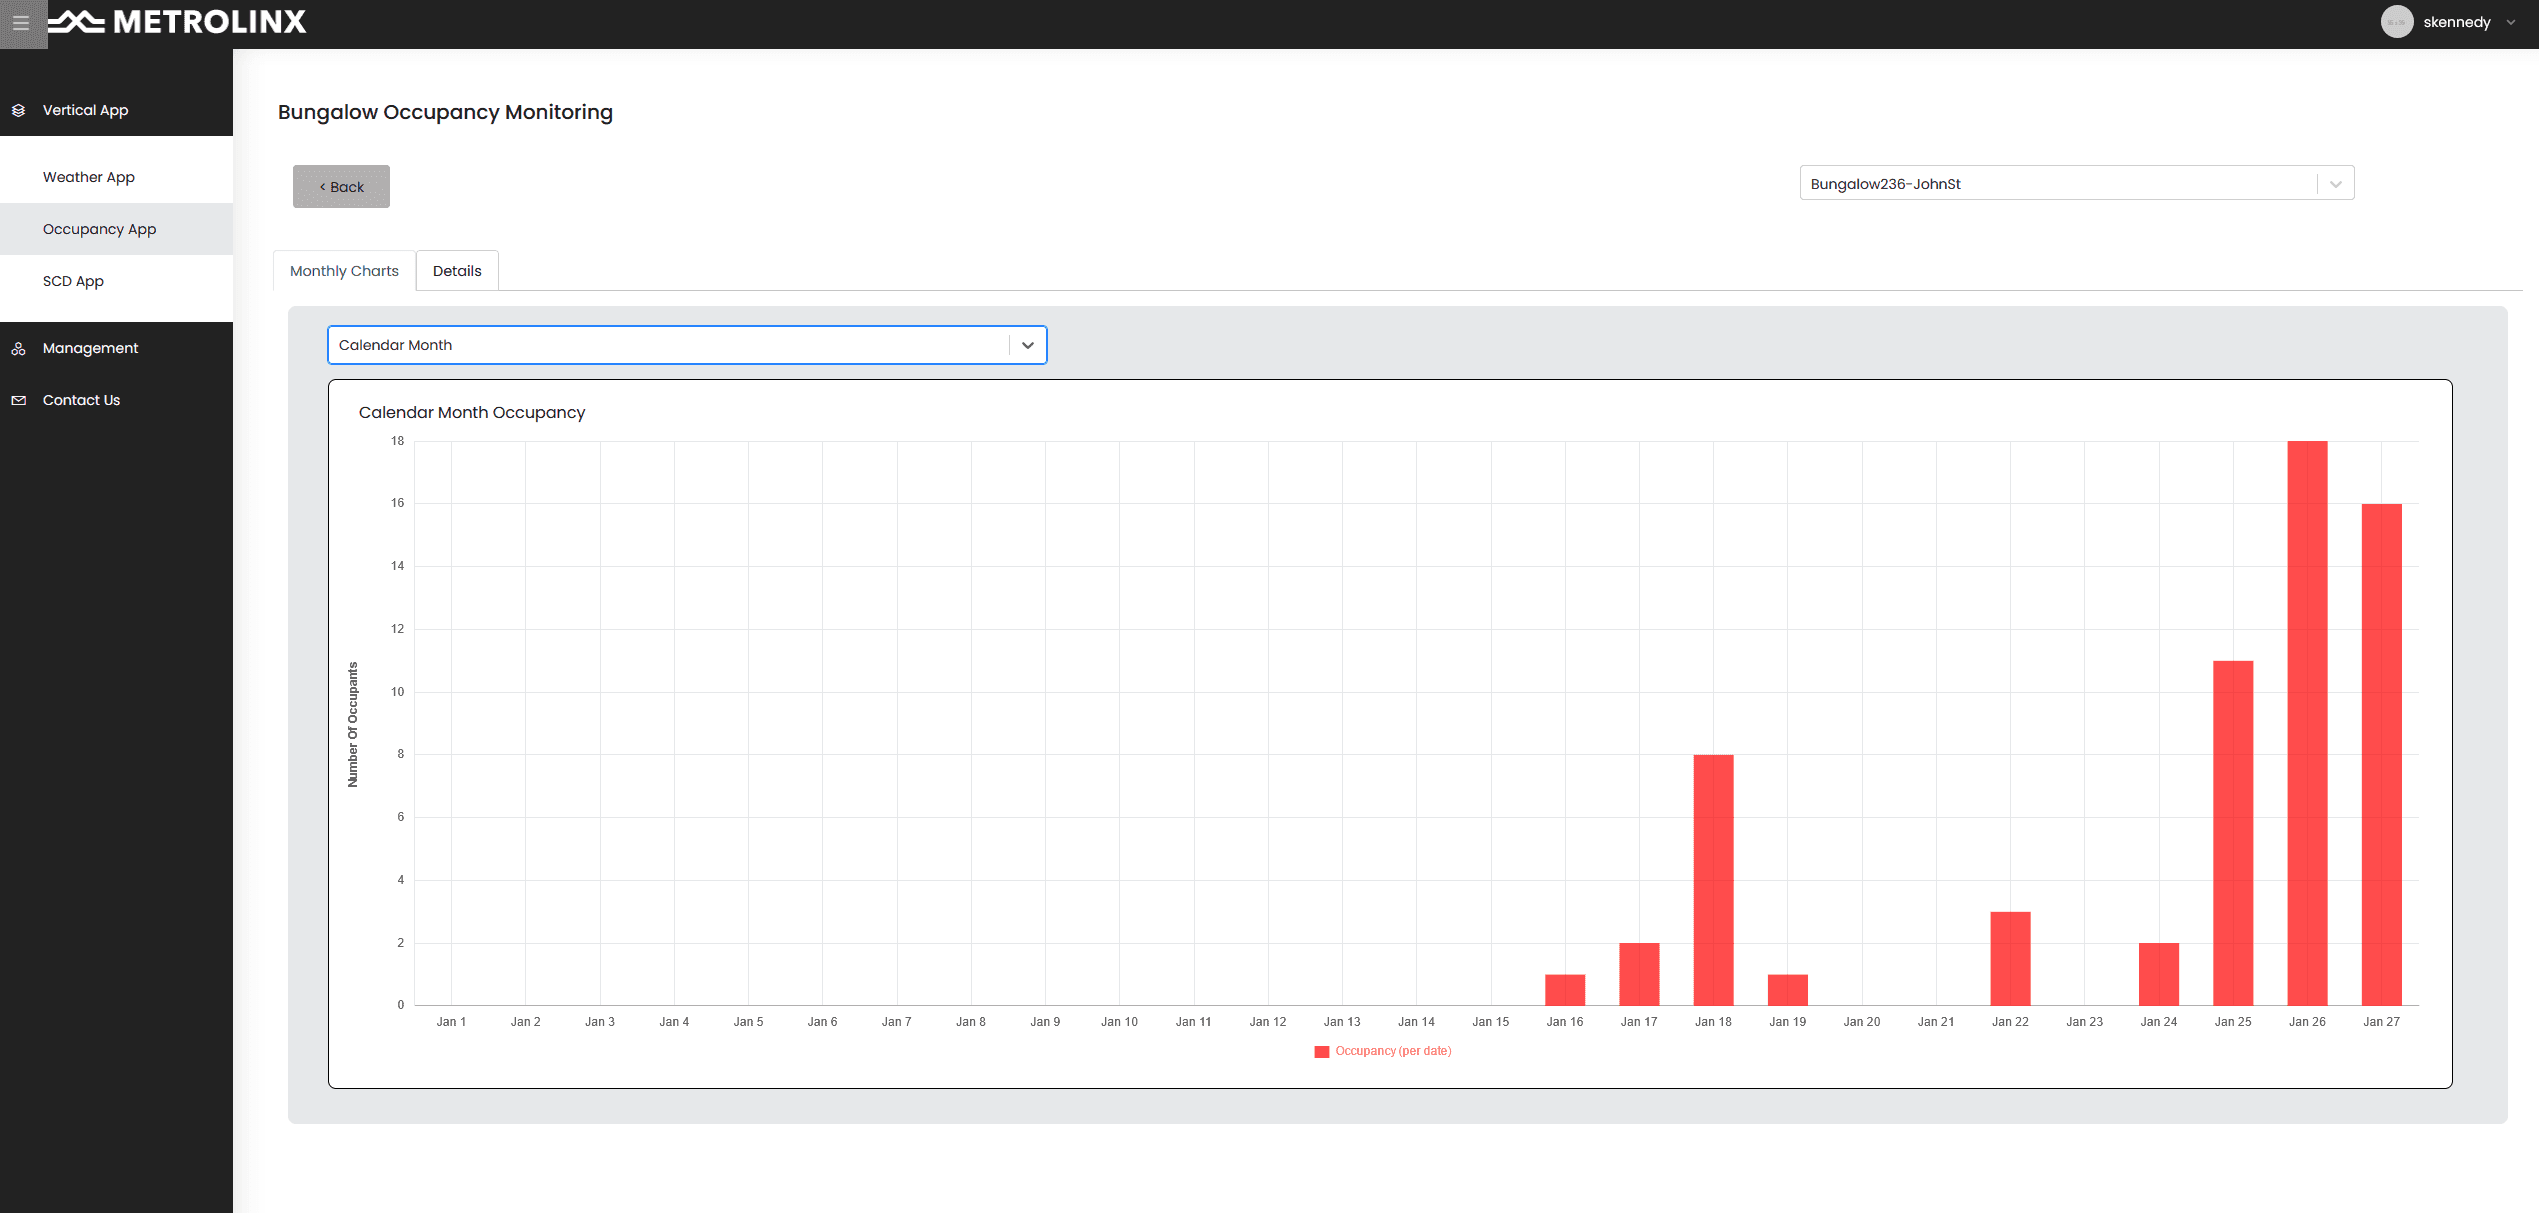Image resolution: width=2539 pixels, height=1213 pixels.
Task: Open Occupancy App from sidebar
Action: pos(116,229)
